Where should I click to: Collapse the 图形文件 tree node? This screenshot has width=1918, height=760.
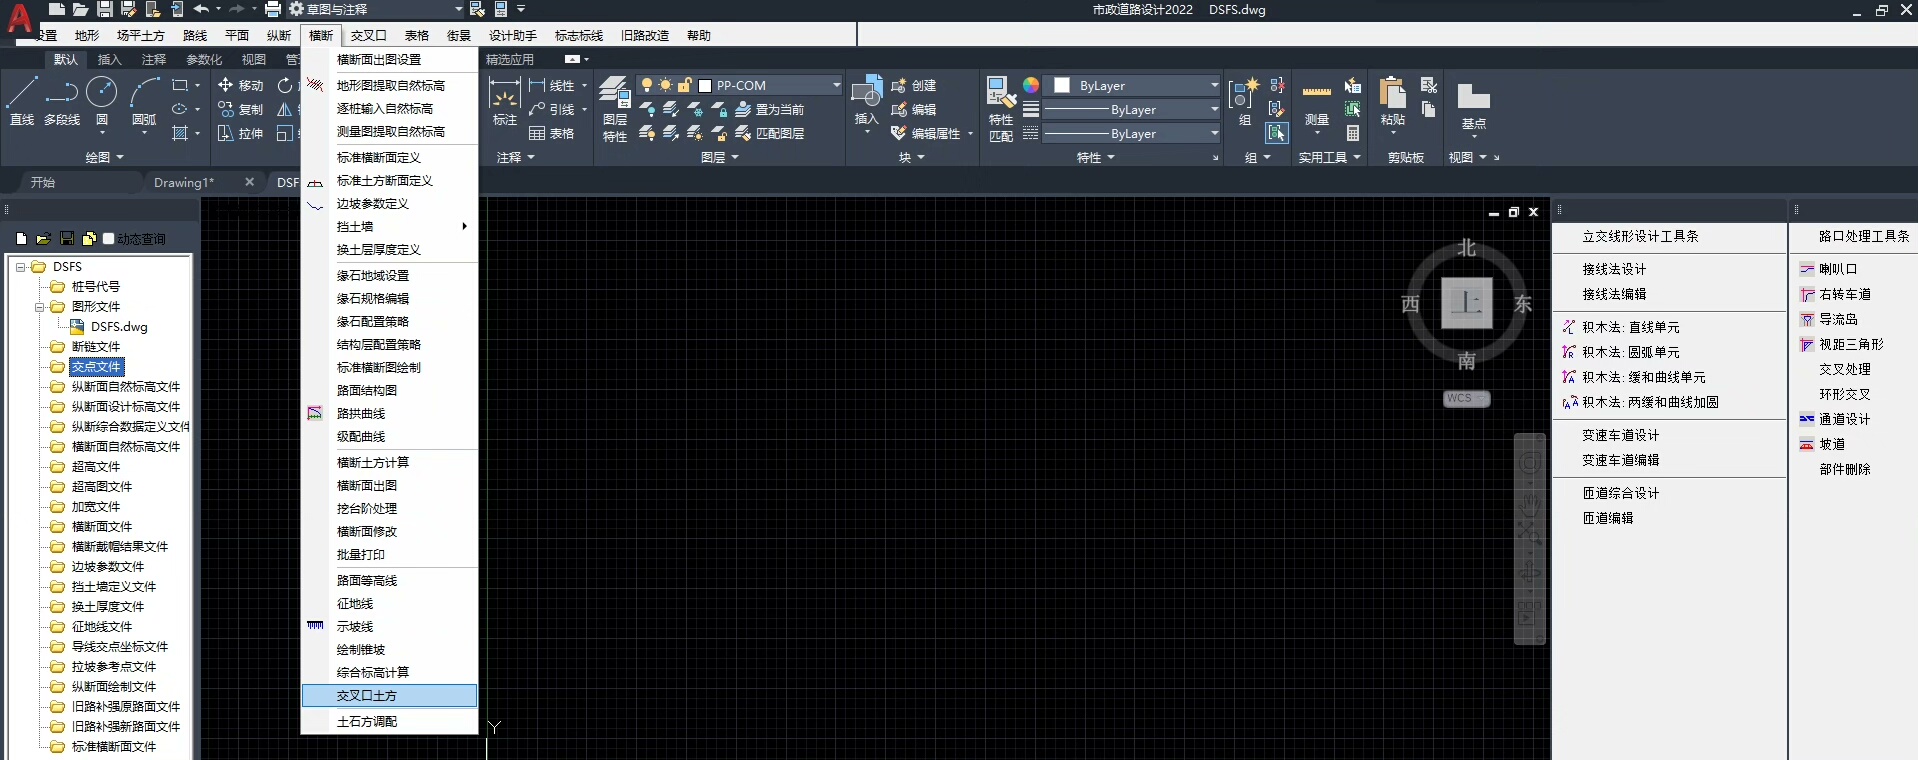[x=40, y=307]
